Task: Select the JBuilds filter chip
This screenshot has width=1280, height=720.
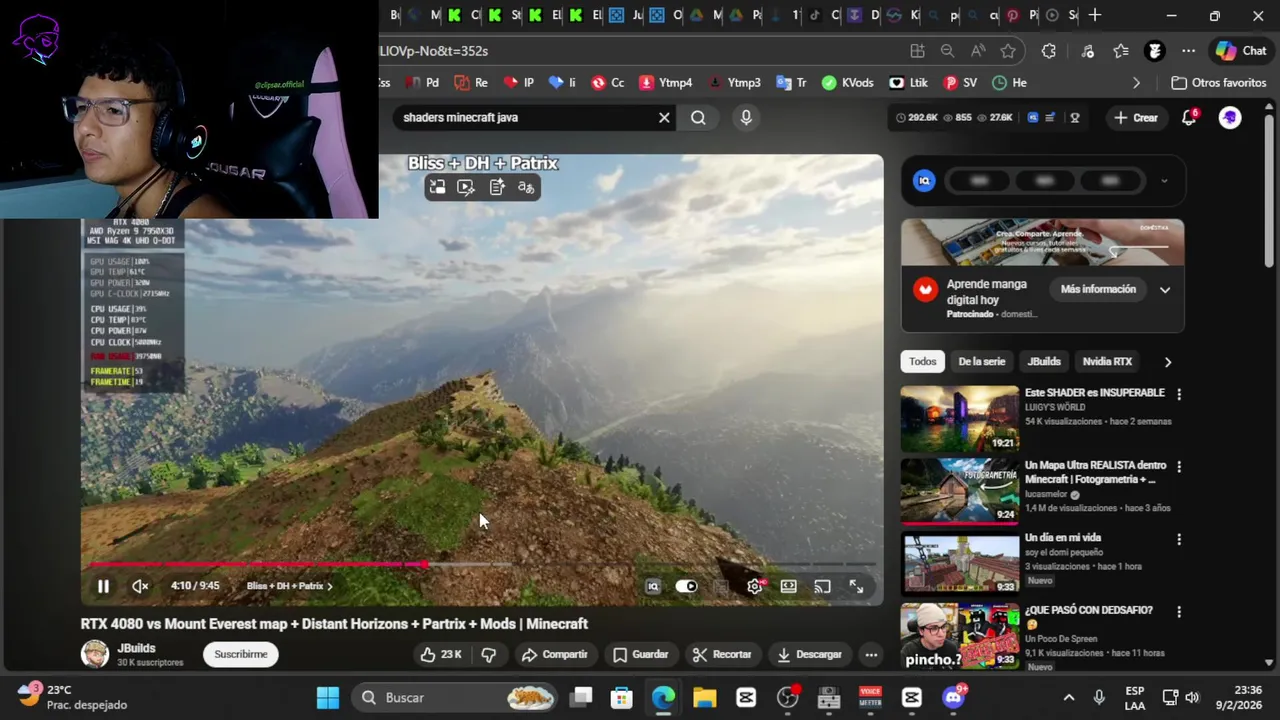Action: point(1044,361)
